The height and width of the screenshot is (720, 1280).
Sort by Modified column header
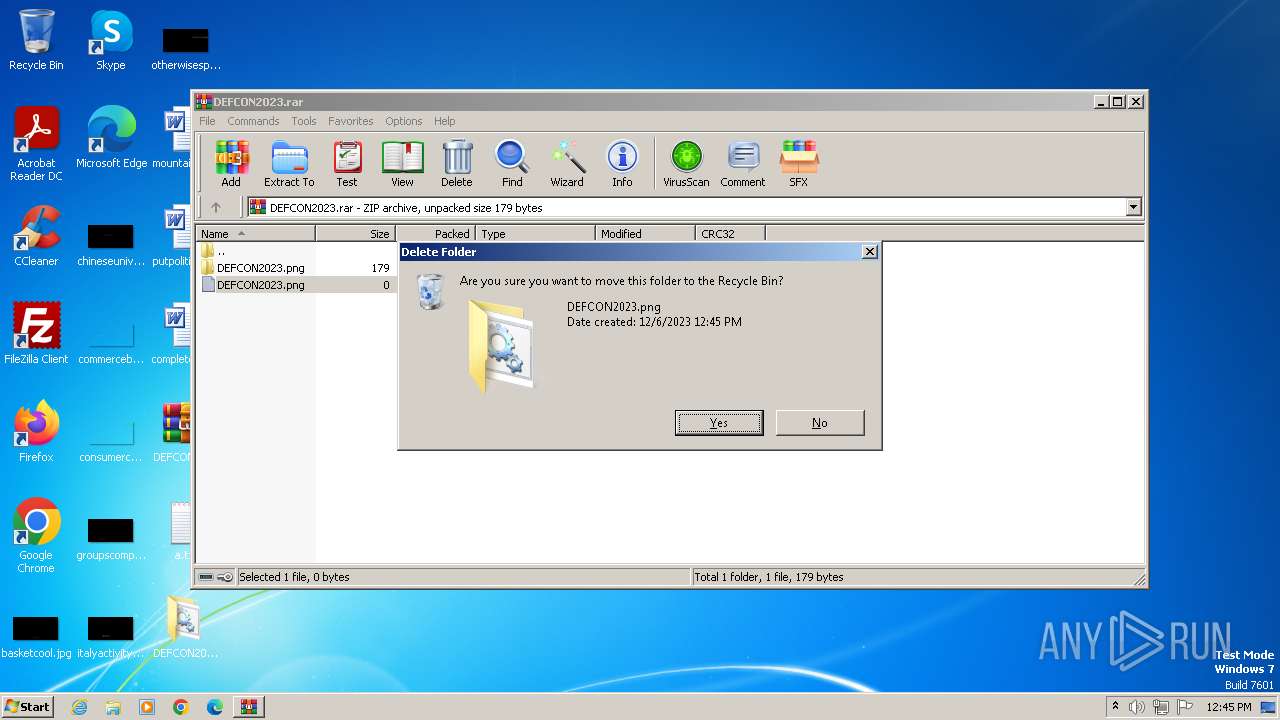point(646,234)
